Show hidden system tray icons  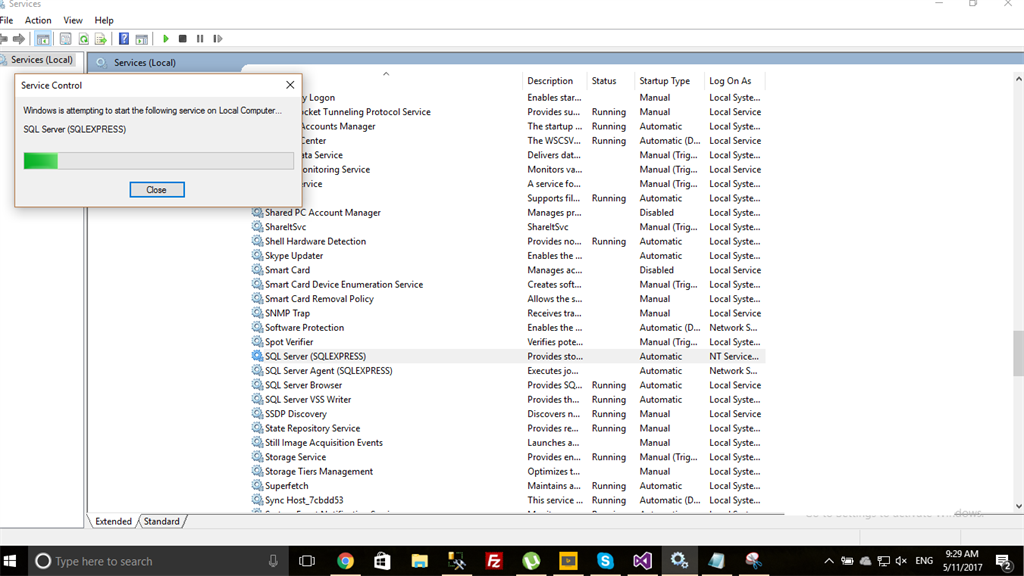click(x=829, y=561)
